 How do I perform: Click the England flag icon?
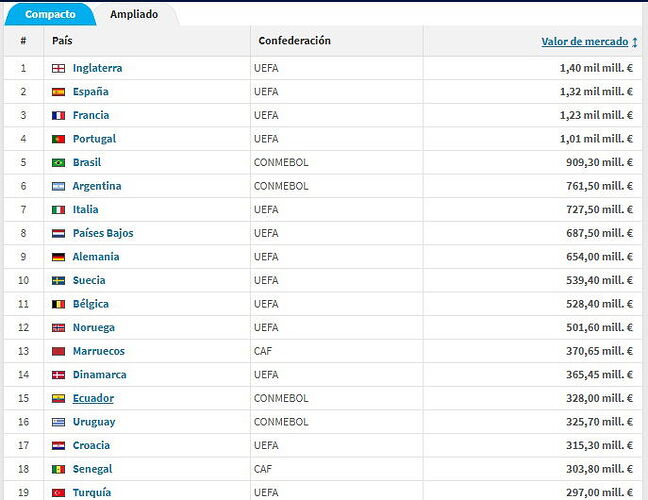click(58, 69)
